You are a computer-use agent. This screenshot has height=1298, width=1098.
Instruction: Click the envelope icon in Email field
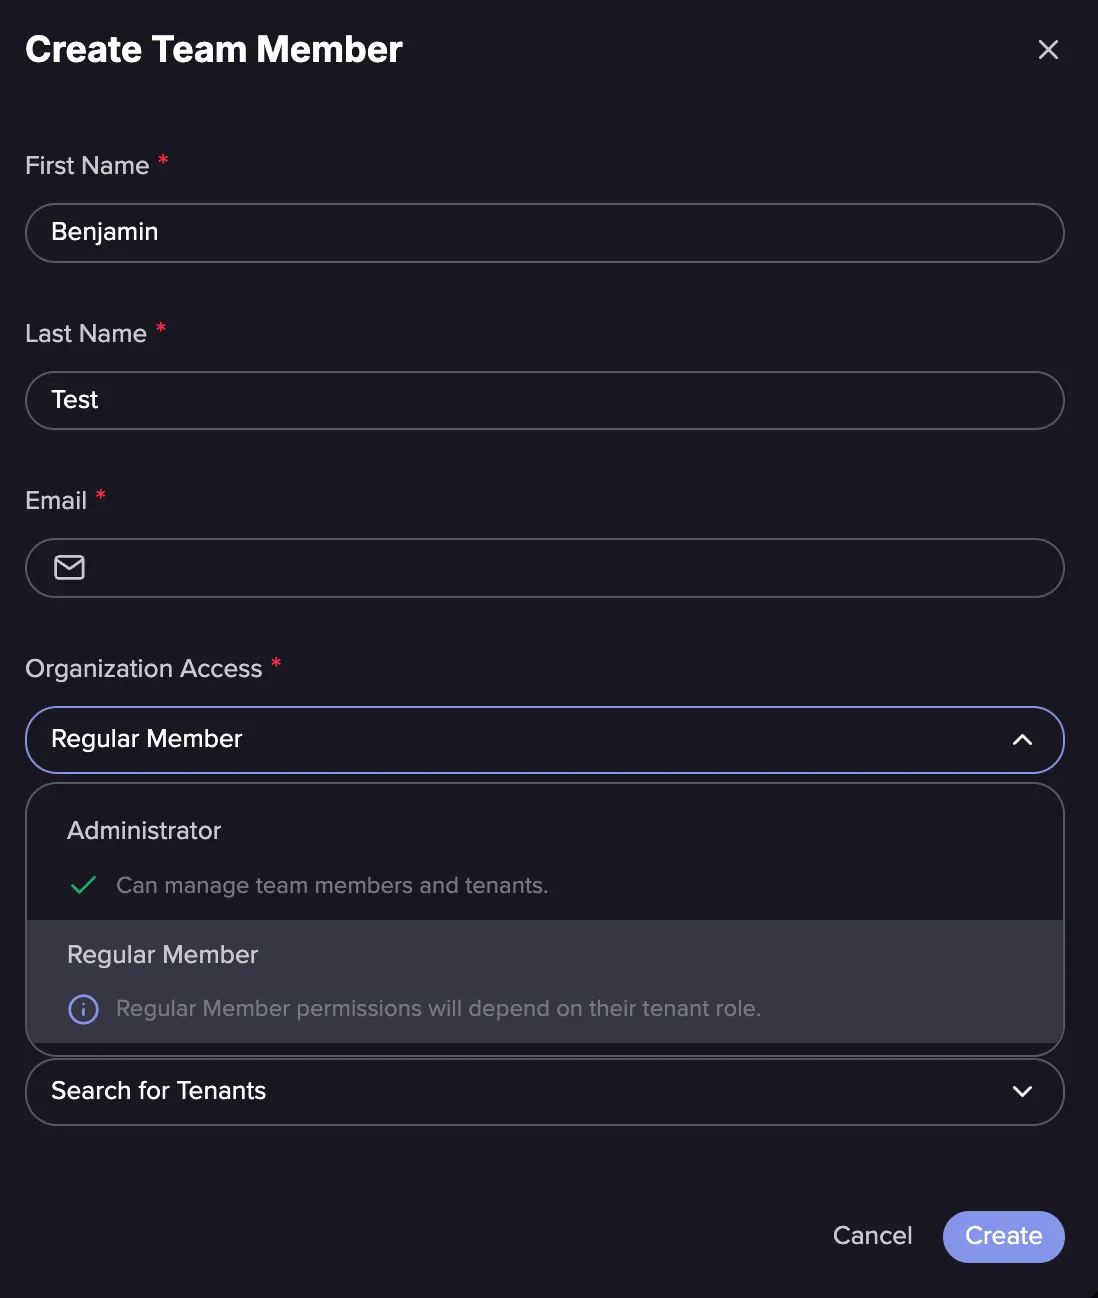(x=69, y=568)
